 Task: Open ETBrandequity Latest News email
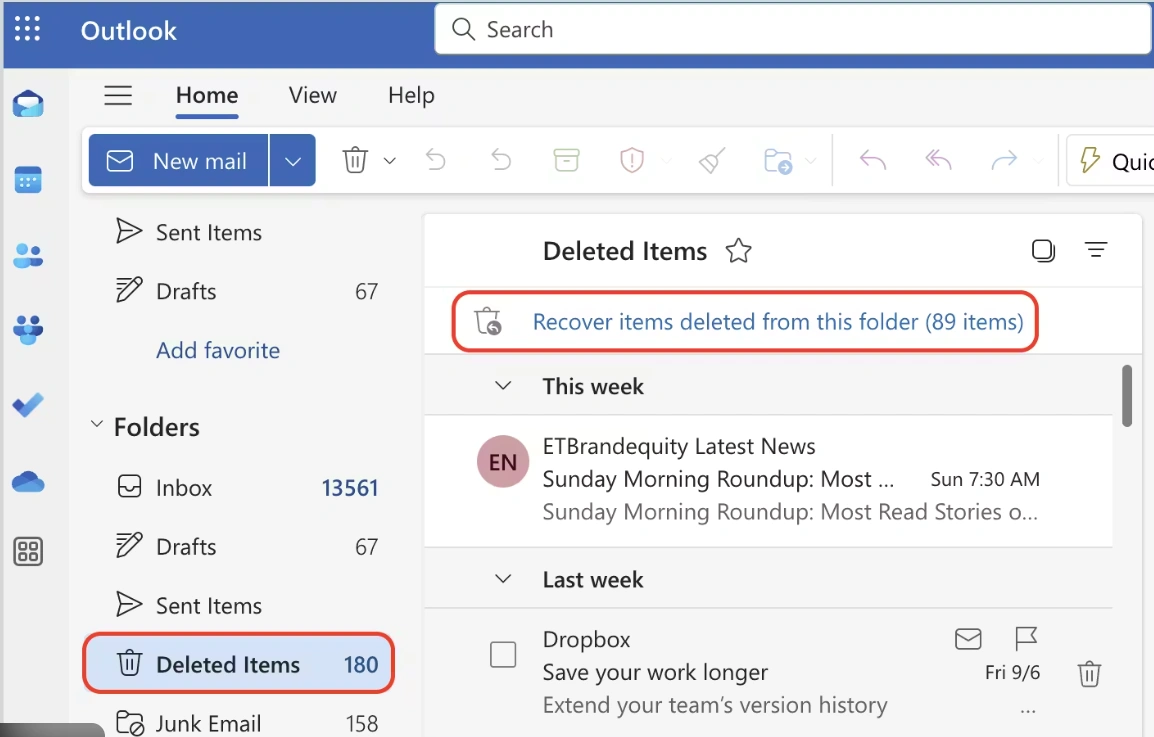click(x=768, y=480)
